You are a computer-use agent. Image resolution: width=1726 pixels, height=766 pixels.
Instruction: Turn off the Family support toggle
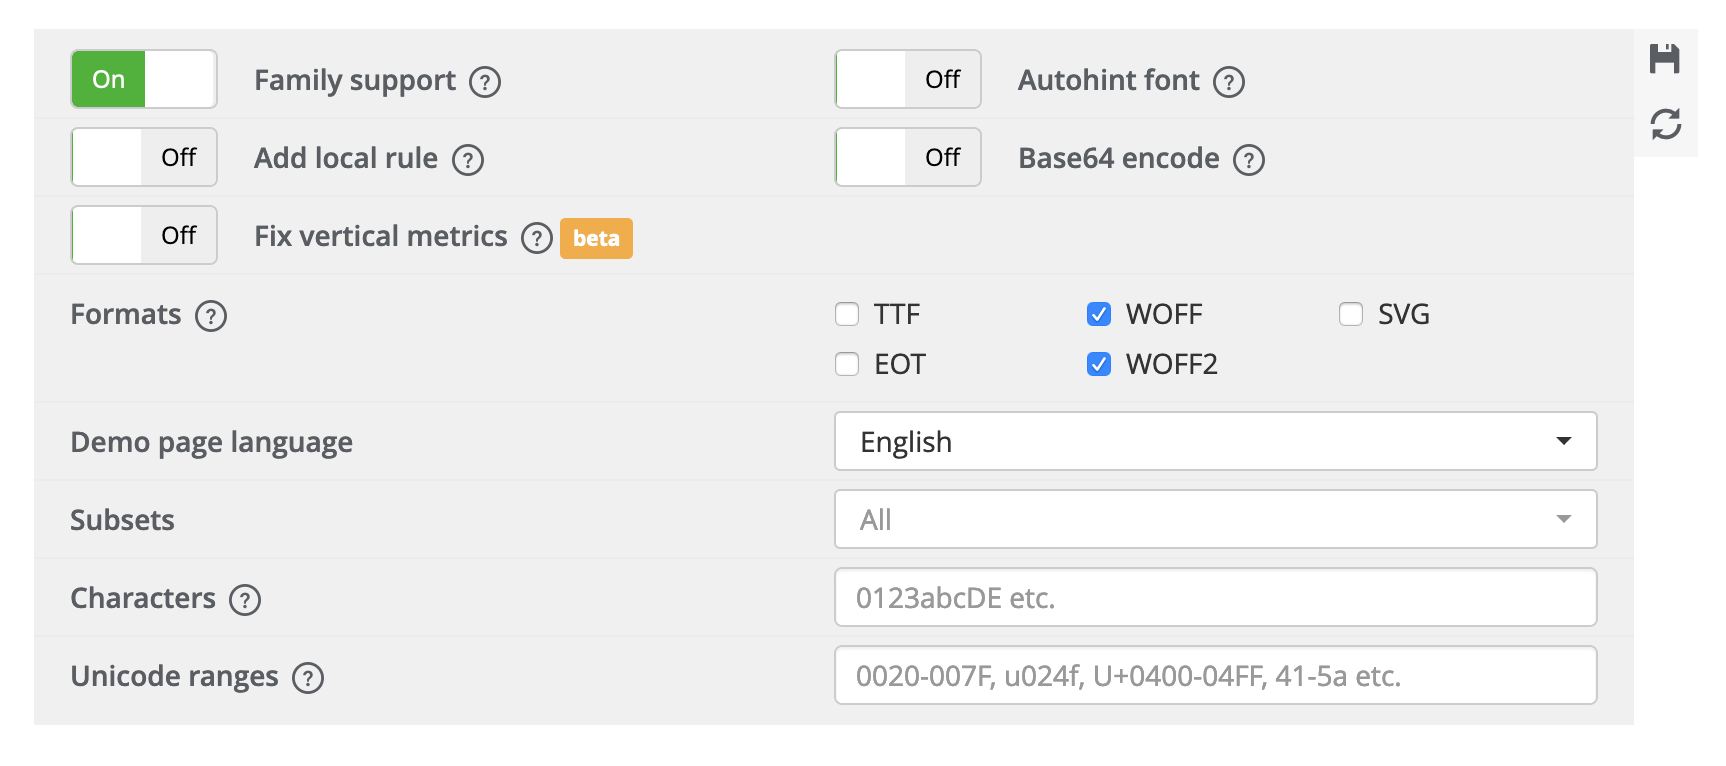[144, 79]
